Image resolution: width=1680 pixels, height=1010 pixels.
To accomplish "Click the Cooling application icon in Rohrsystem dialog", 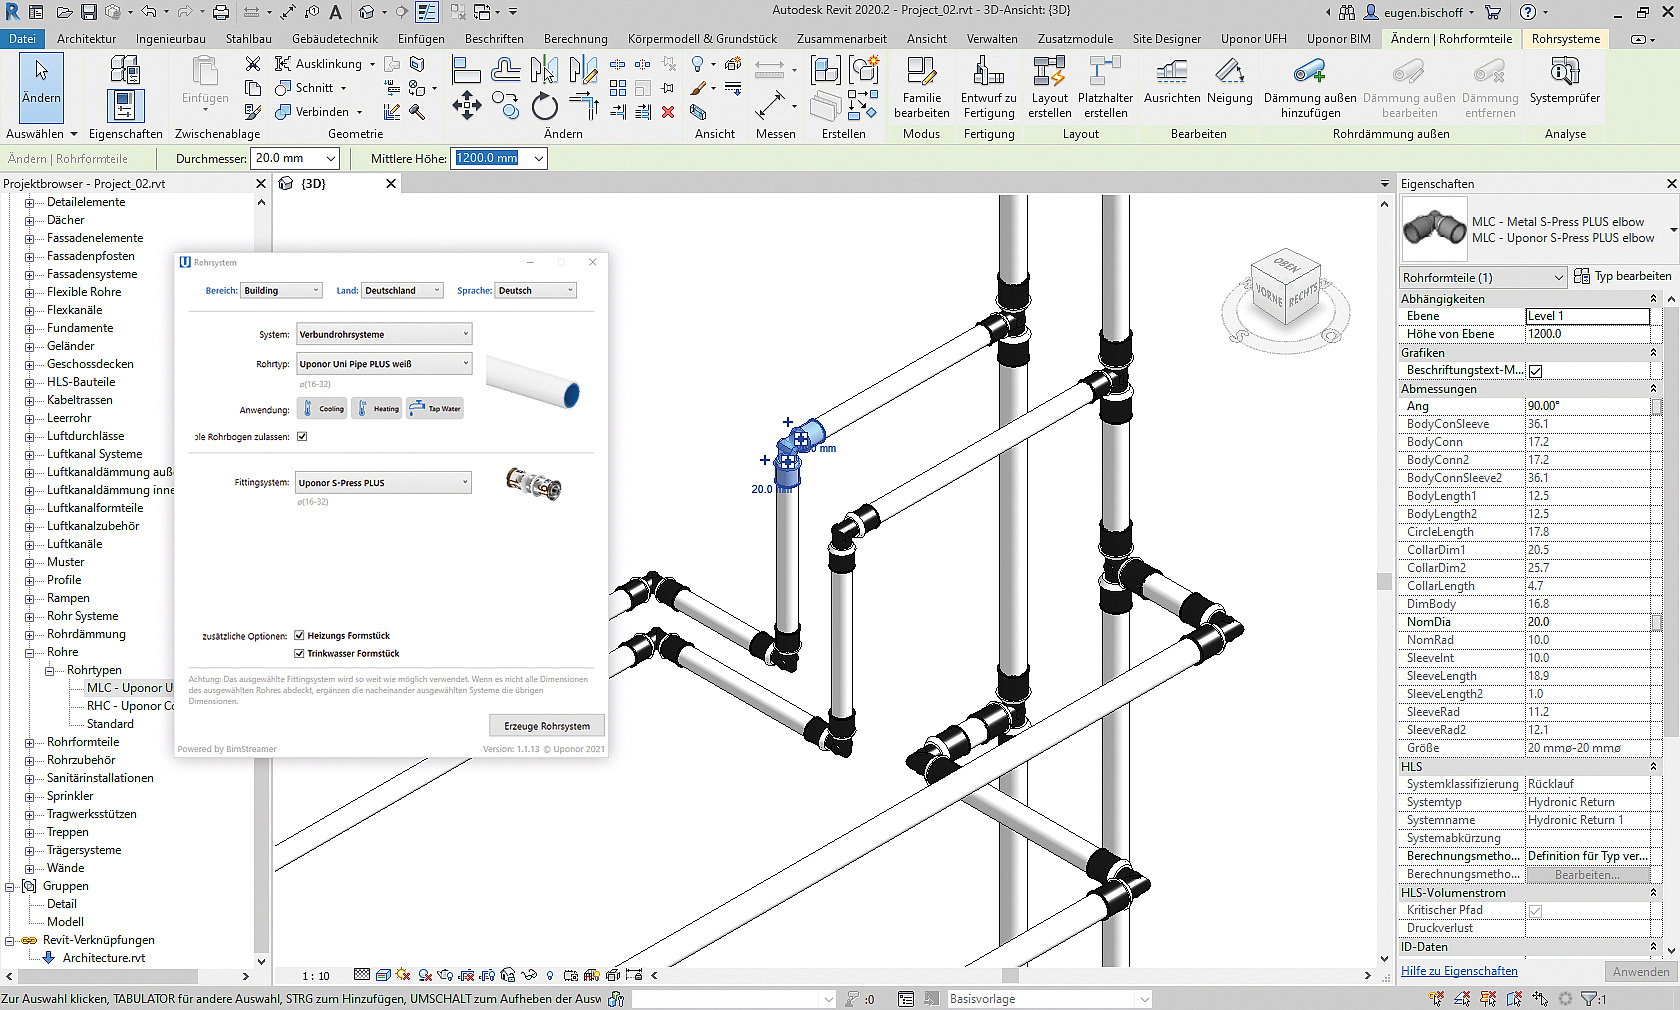I will pos(322,408).
